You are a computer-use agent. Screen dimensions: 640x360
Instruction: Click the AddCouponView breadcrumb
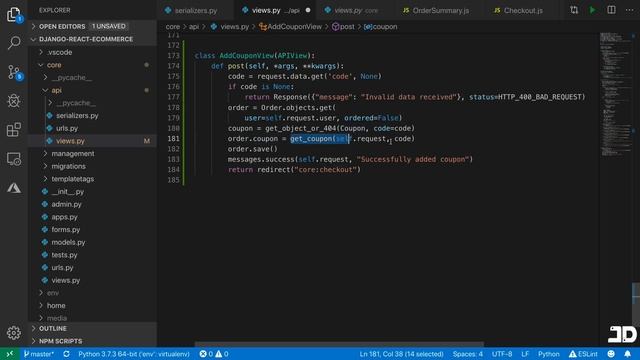(290, 27)
